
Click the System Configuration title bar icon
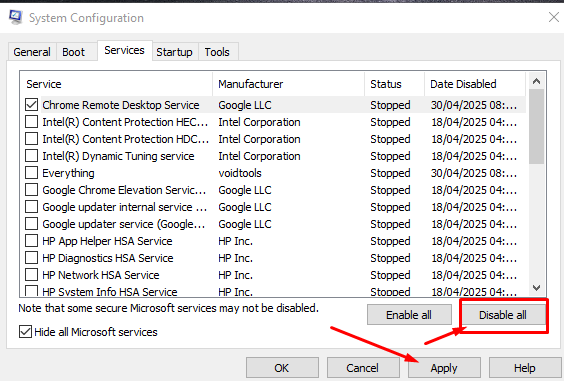tap(16, 17)
